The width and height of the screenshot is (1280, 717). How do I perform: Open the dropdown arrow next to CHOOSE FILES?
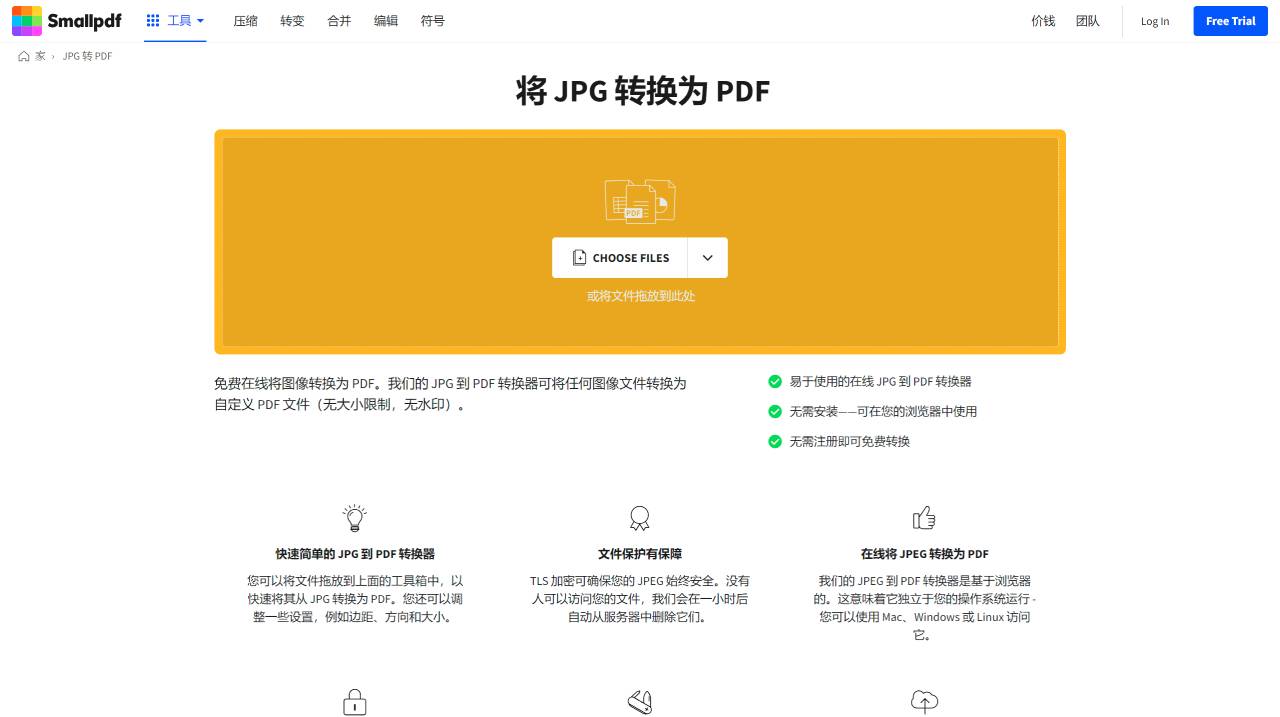point(707,257)
